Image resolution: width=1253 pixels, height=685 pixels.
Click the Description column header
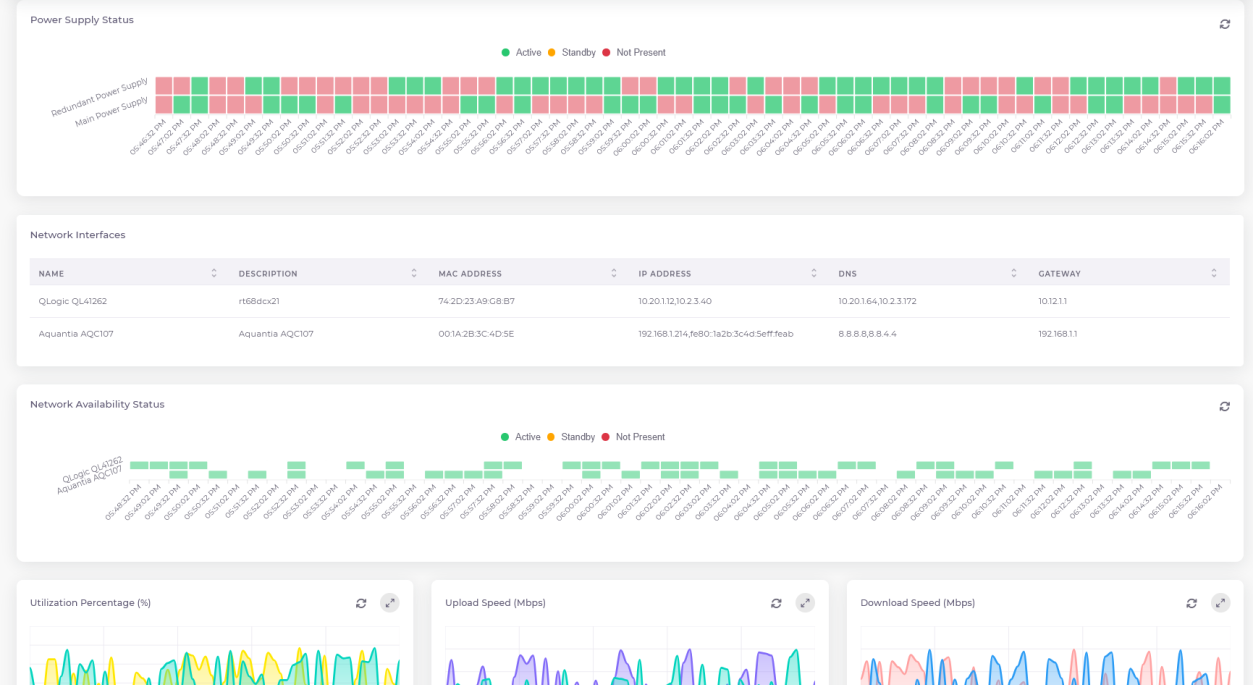pos(268,273)
